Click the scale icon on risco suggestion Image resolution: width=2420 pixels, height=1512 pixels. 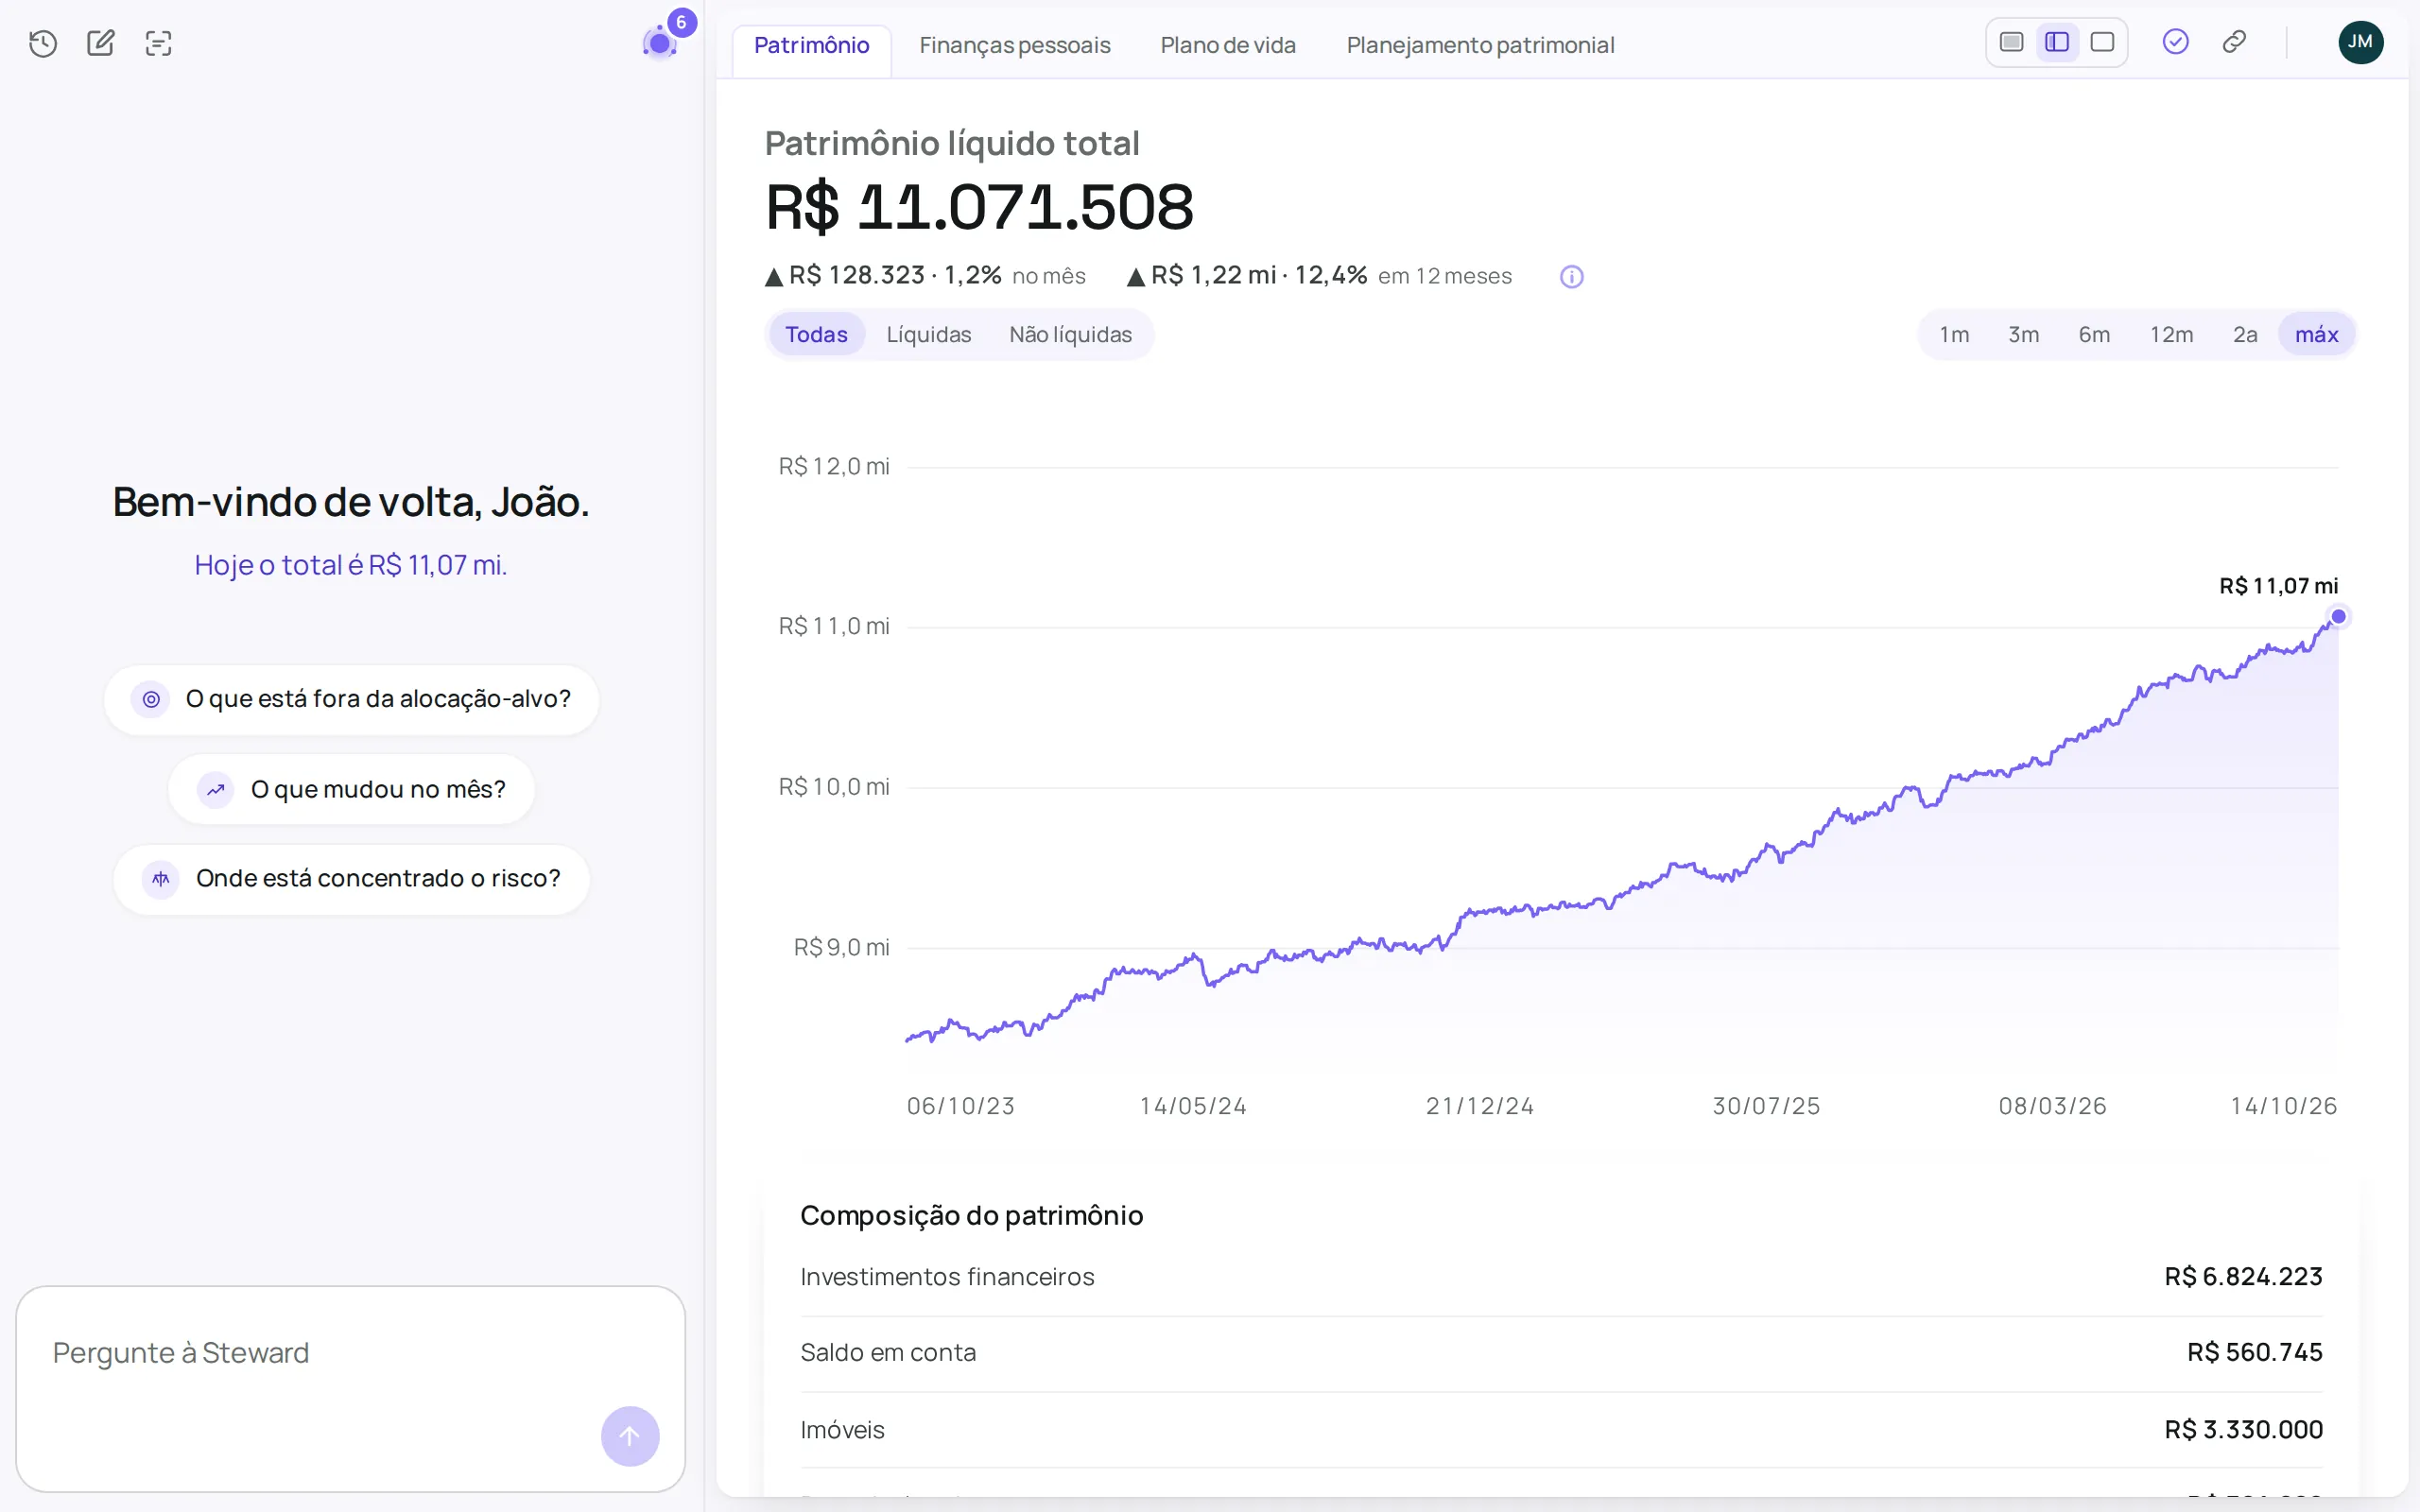pos(161,879)
